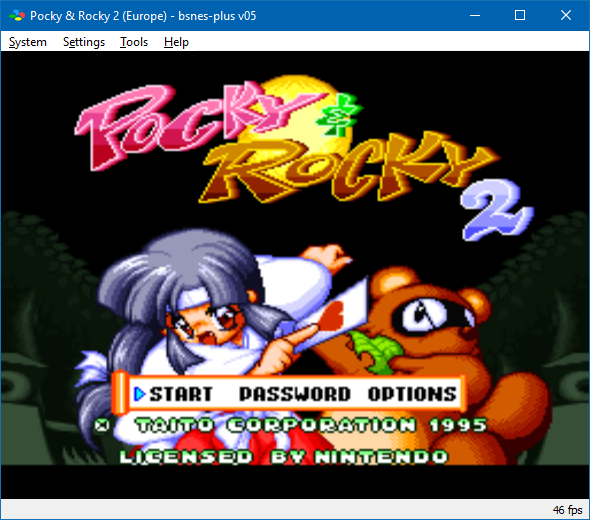
Task: Click the TAITO CORPORATION 1995 text
Action: point(311,425)
